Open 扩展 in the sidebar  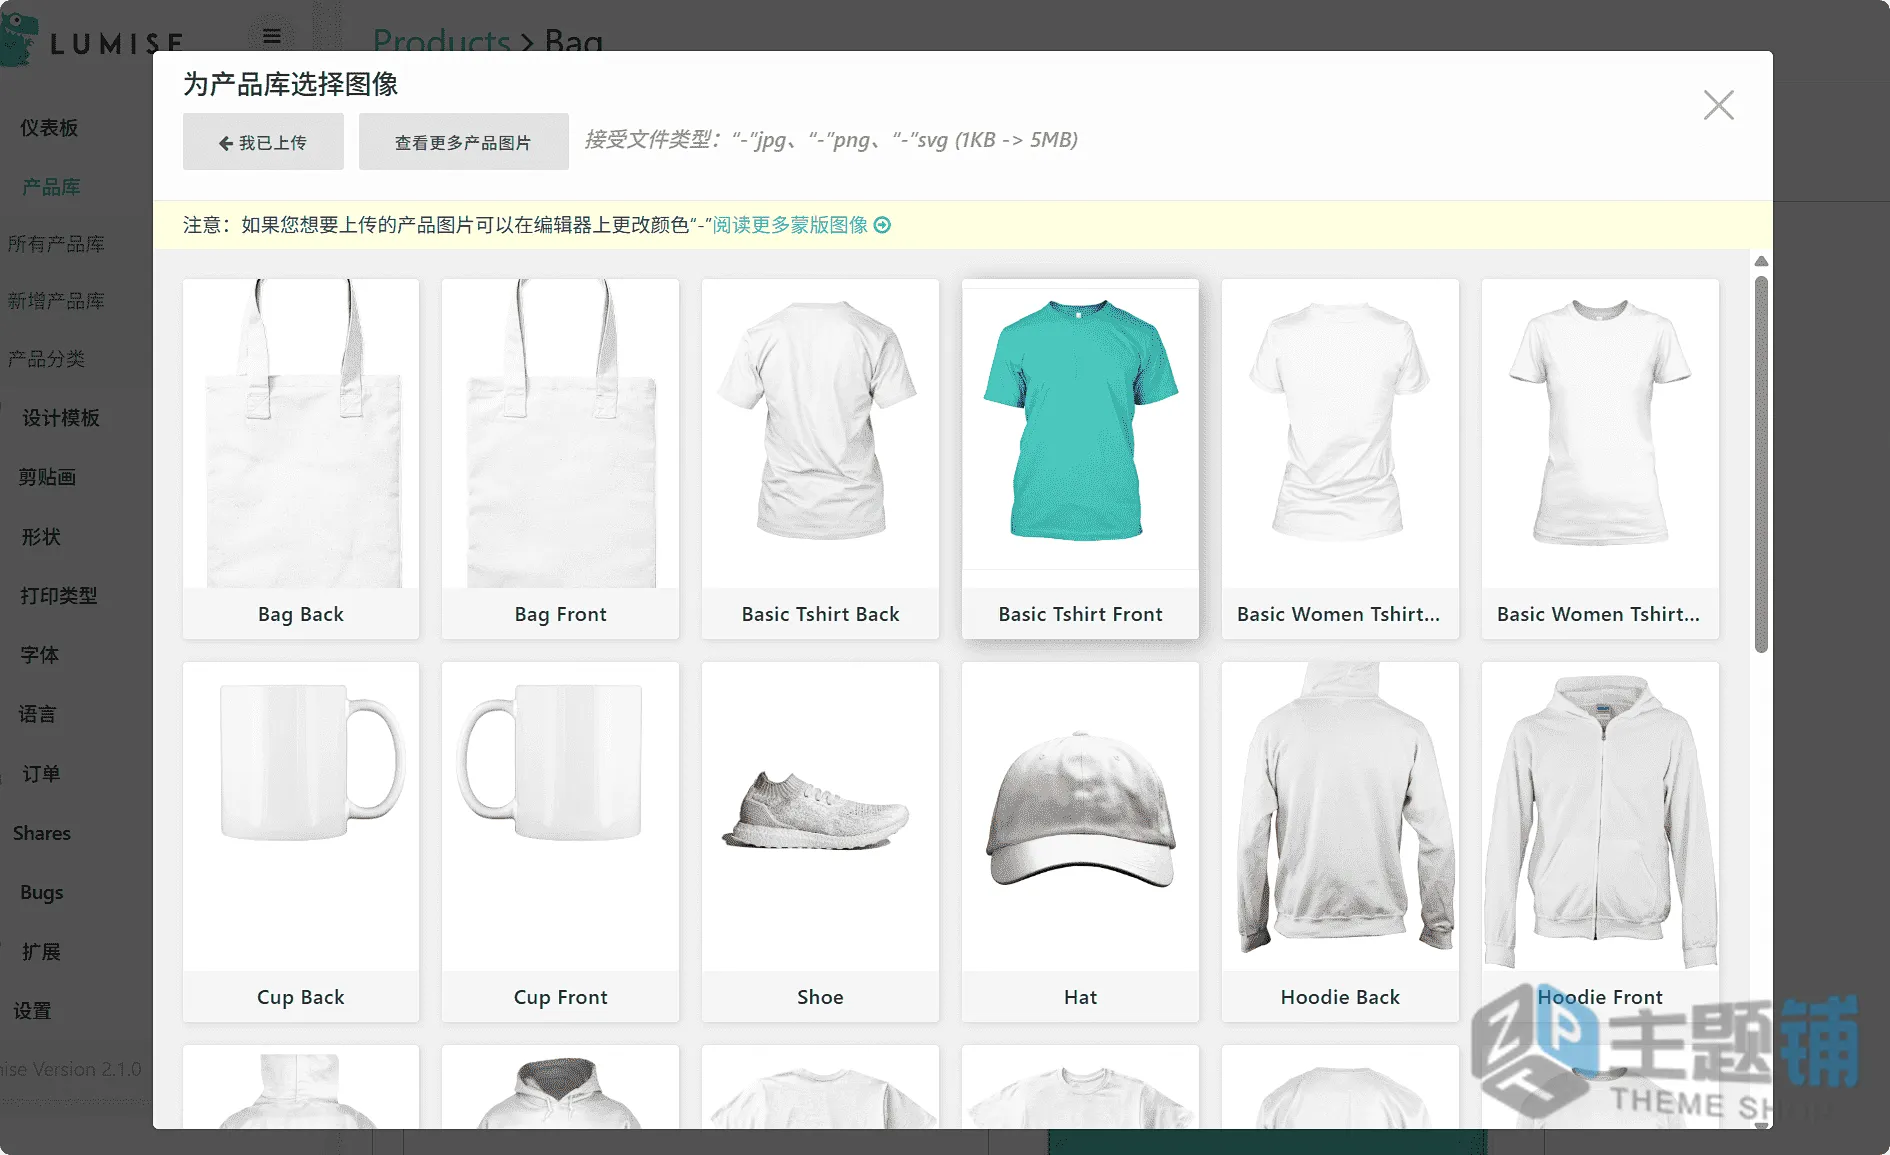(41, 952)
